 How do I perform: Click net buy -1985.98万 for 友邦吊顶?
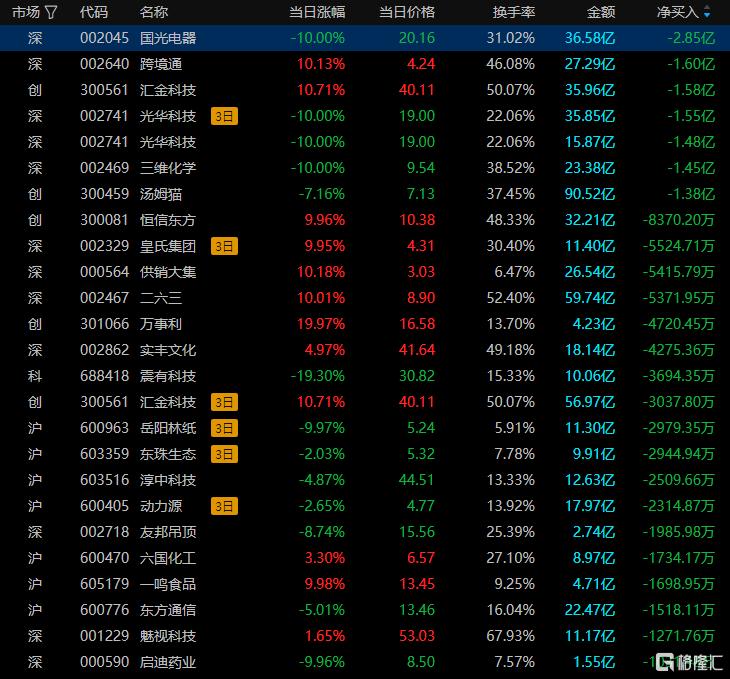pyautogui.click(x=679, y=532)
